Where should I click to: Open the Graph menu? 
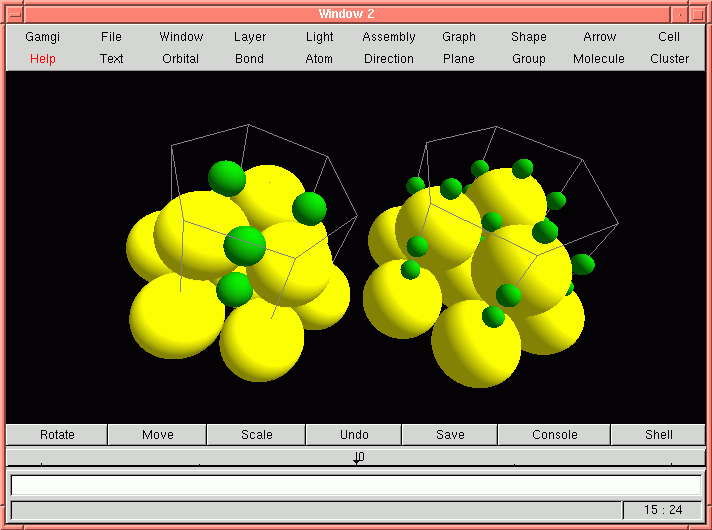coord(459,37)
